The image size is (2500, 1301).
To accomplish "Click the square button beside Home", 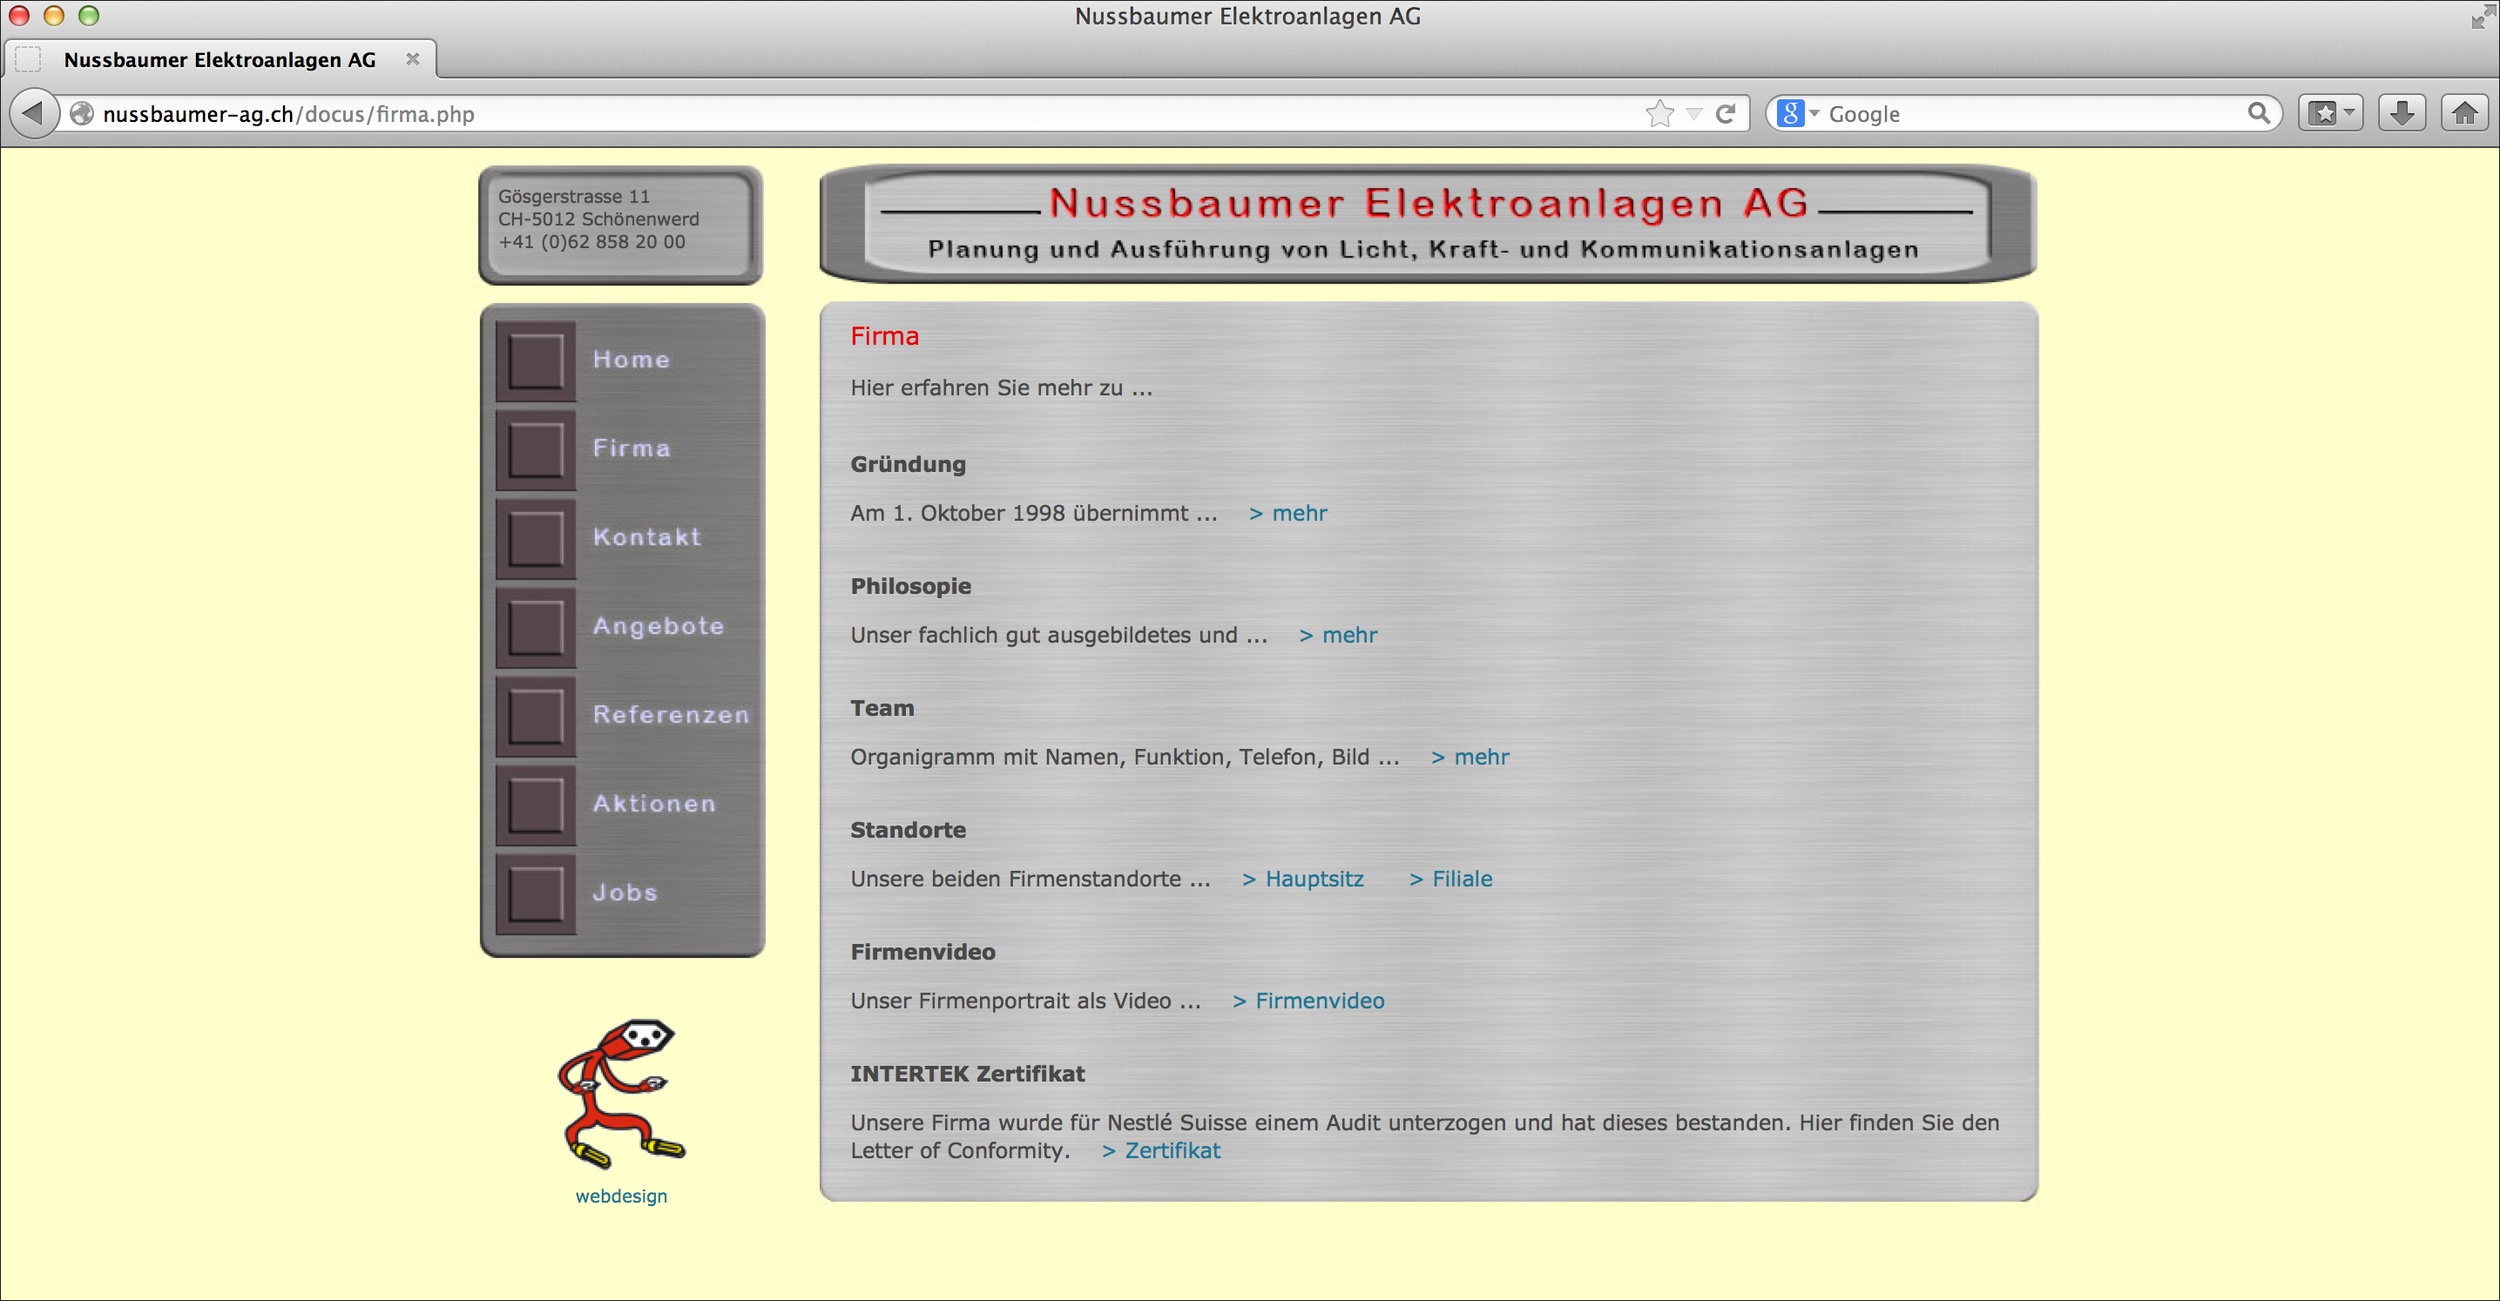I will pyautogui.click(x=536, y=361).
